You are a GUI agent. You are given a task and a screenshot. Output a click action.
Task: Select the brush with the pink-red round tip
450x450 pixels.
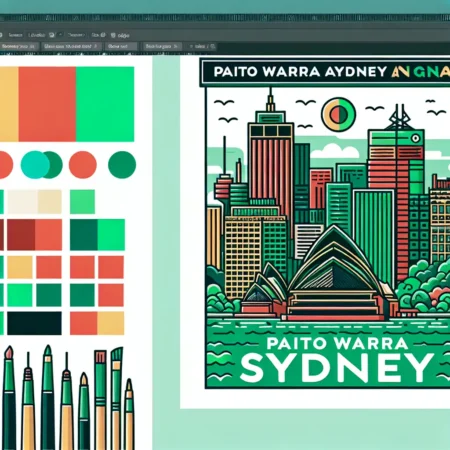click(9, 398)
